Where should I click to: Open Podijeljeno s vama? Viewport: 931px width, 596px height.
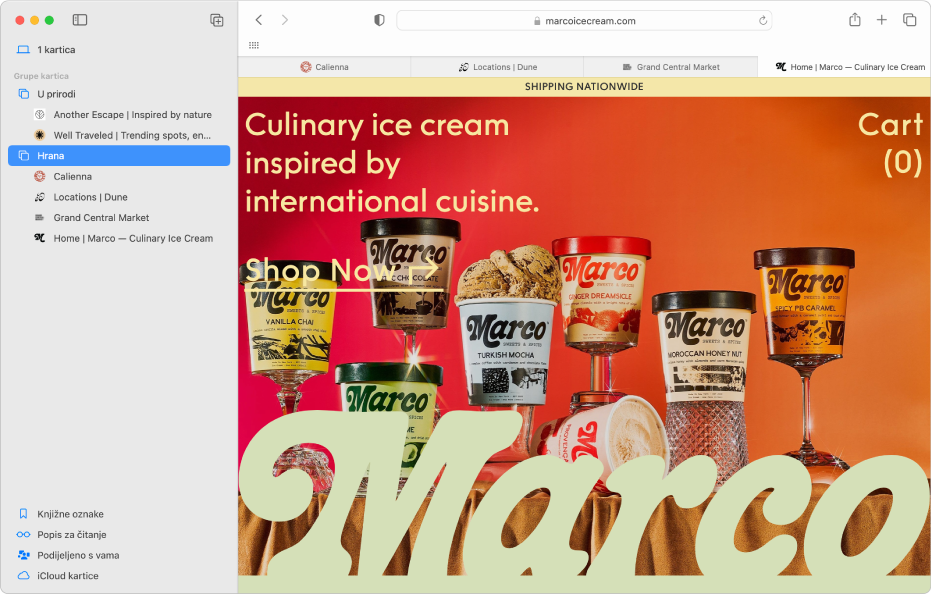[79, 554]
